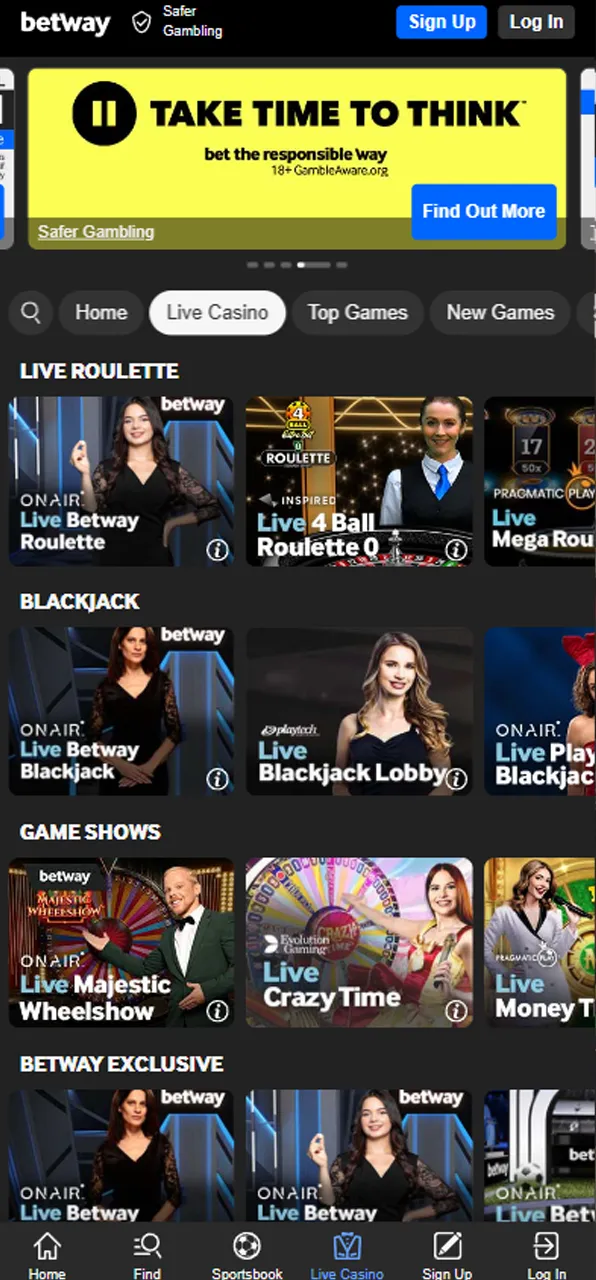Select the Home category pill
Viewport: 596px width, 1280px height.
101,313
